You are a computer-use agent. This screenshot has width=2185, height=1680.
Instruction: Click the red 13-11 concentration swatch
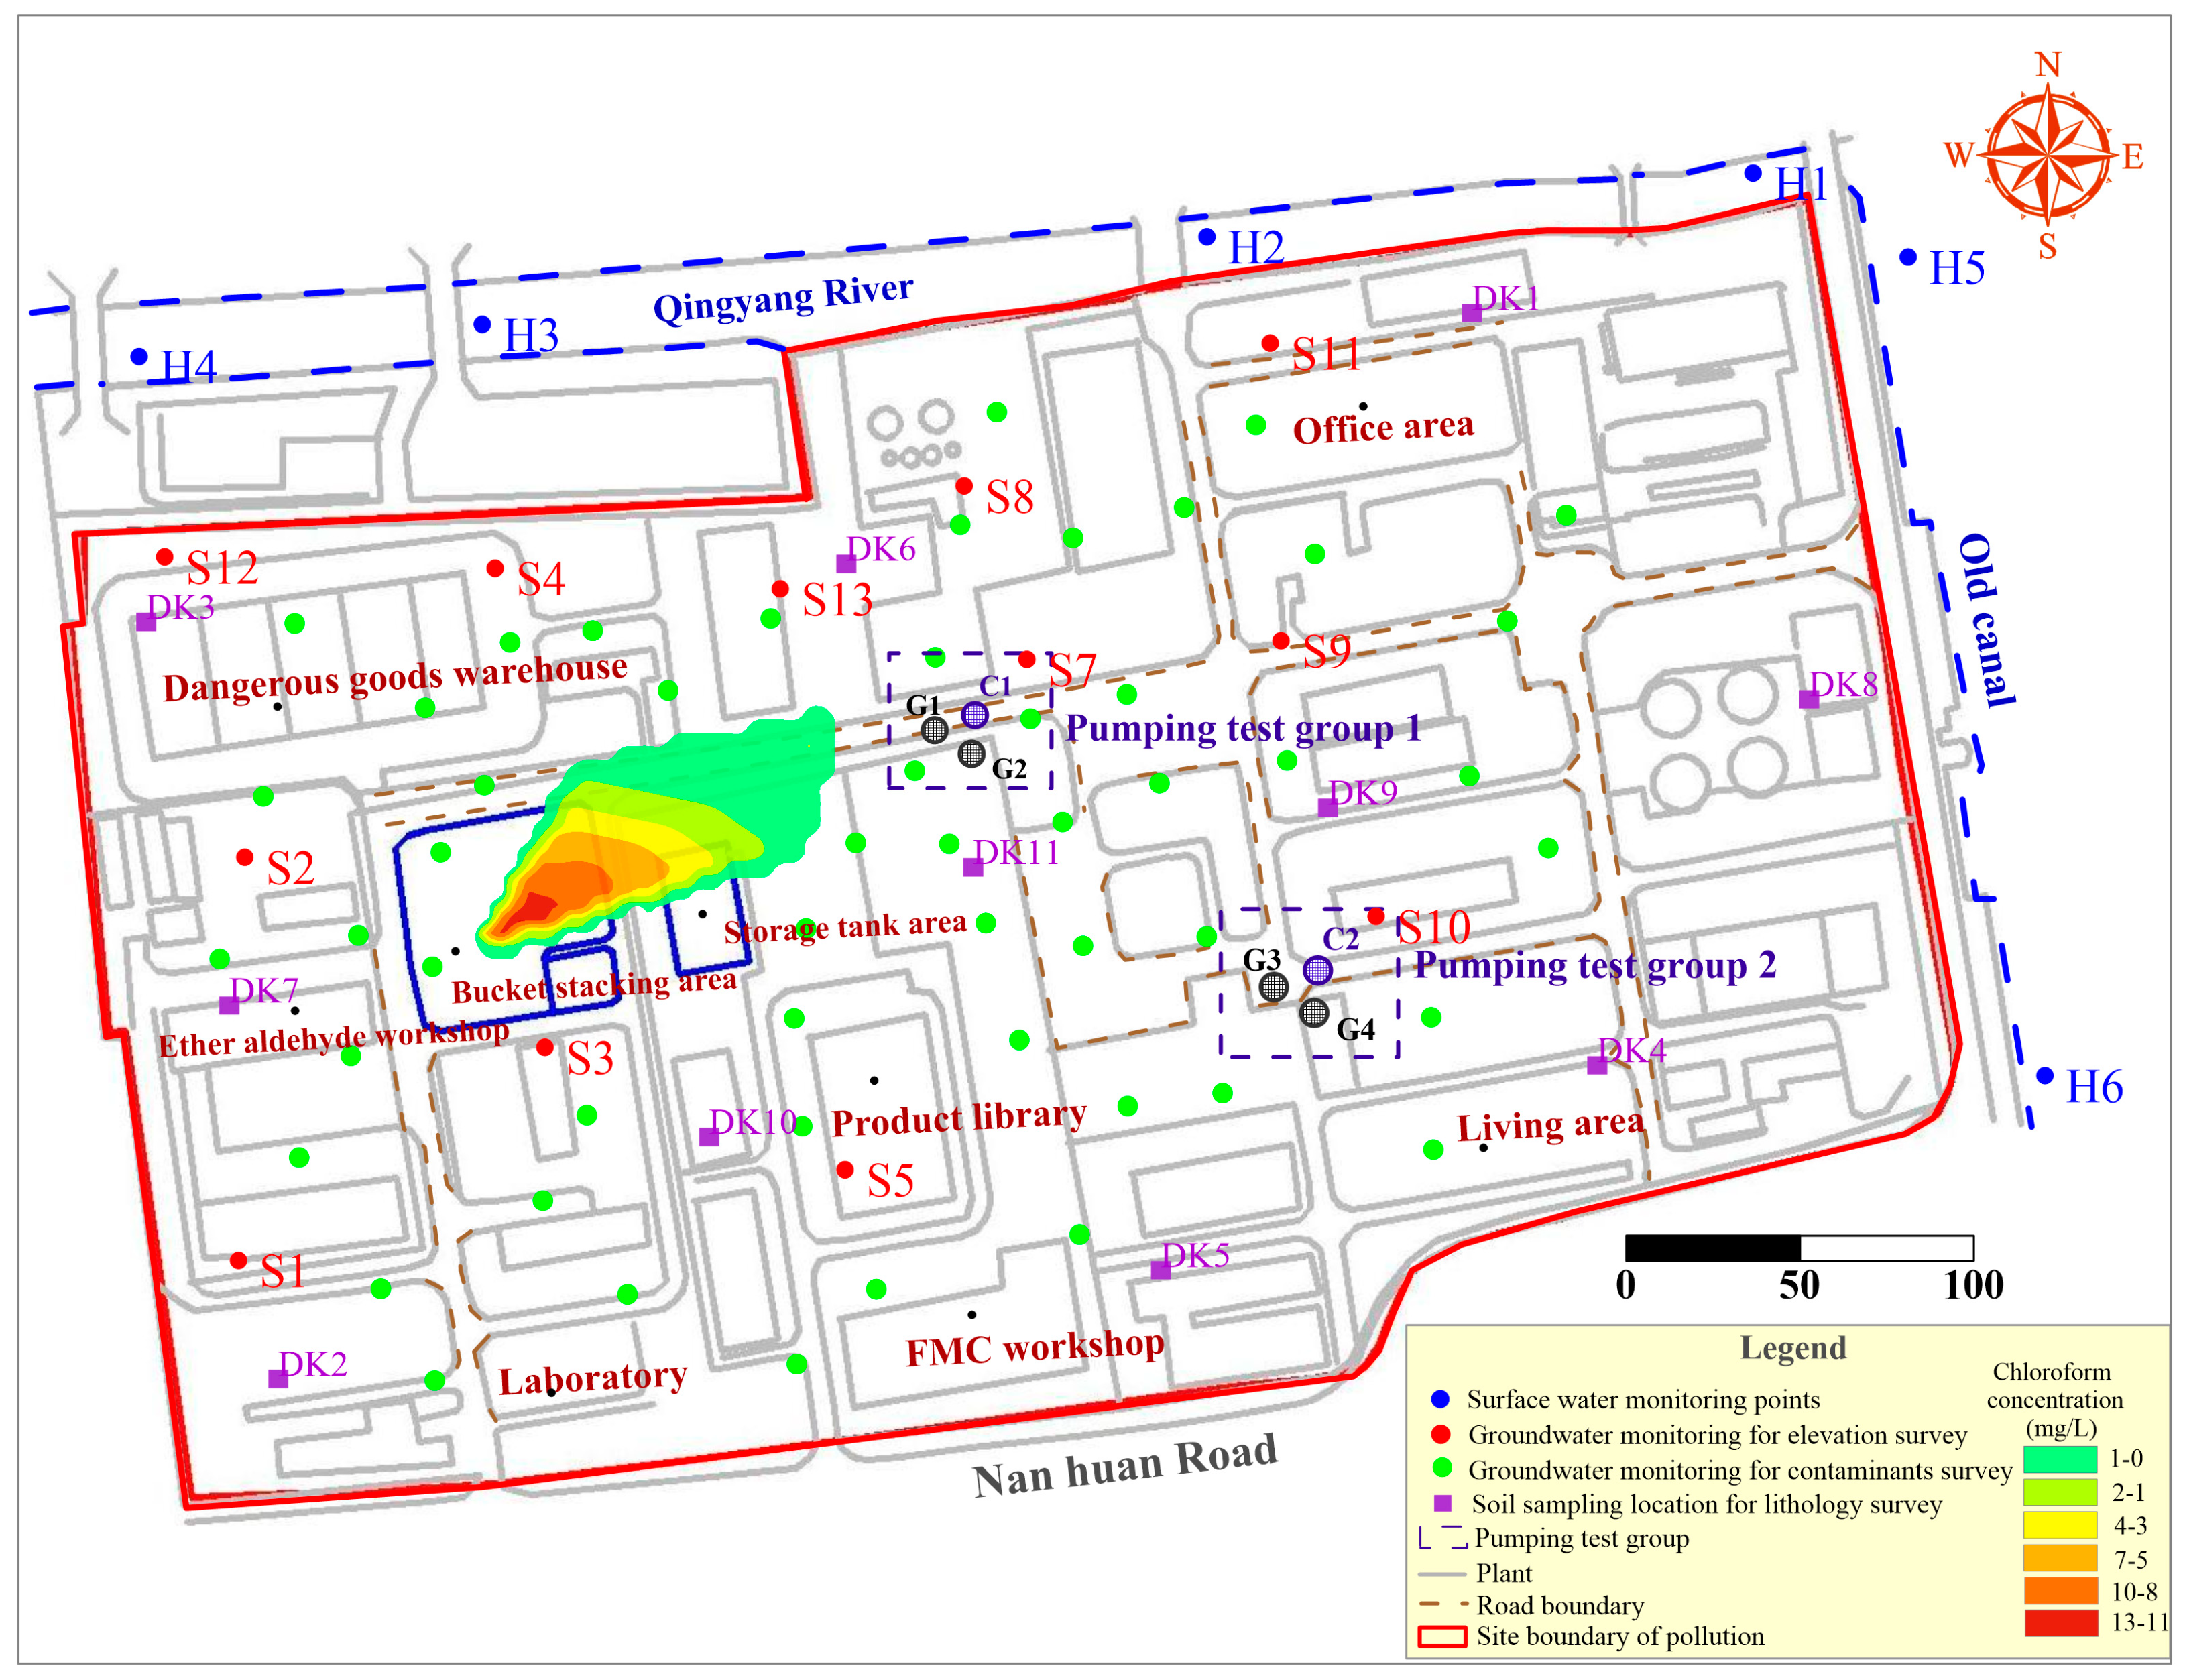[x=2060, y=1622]
